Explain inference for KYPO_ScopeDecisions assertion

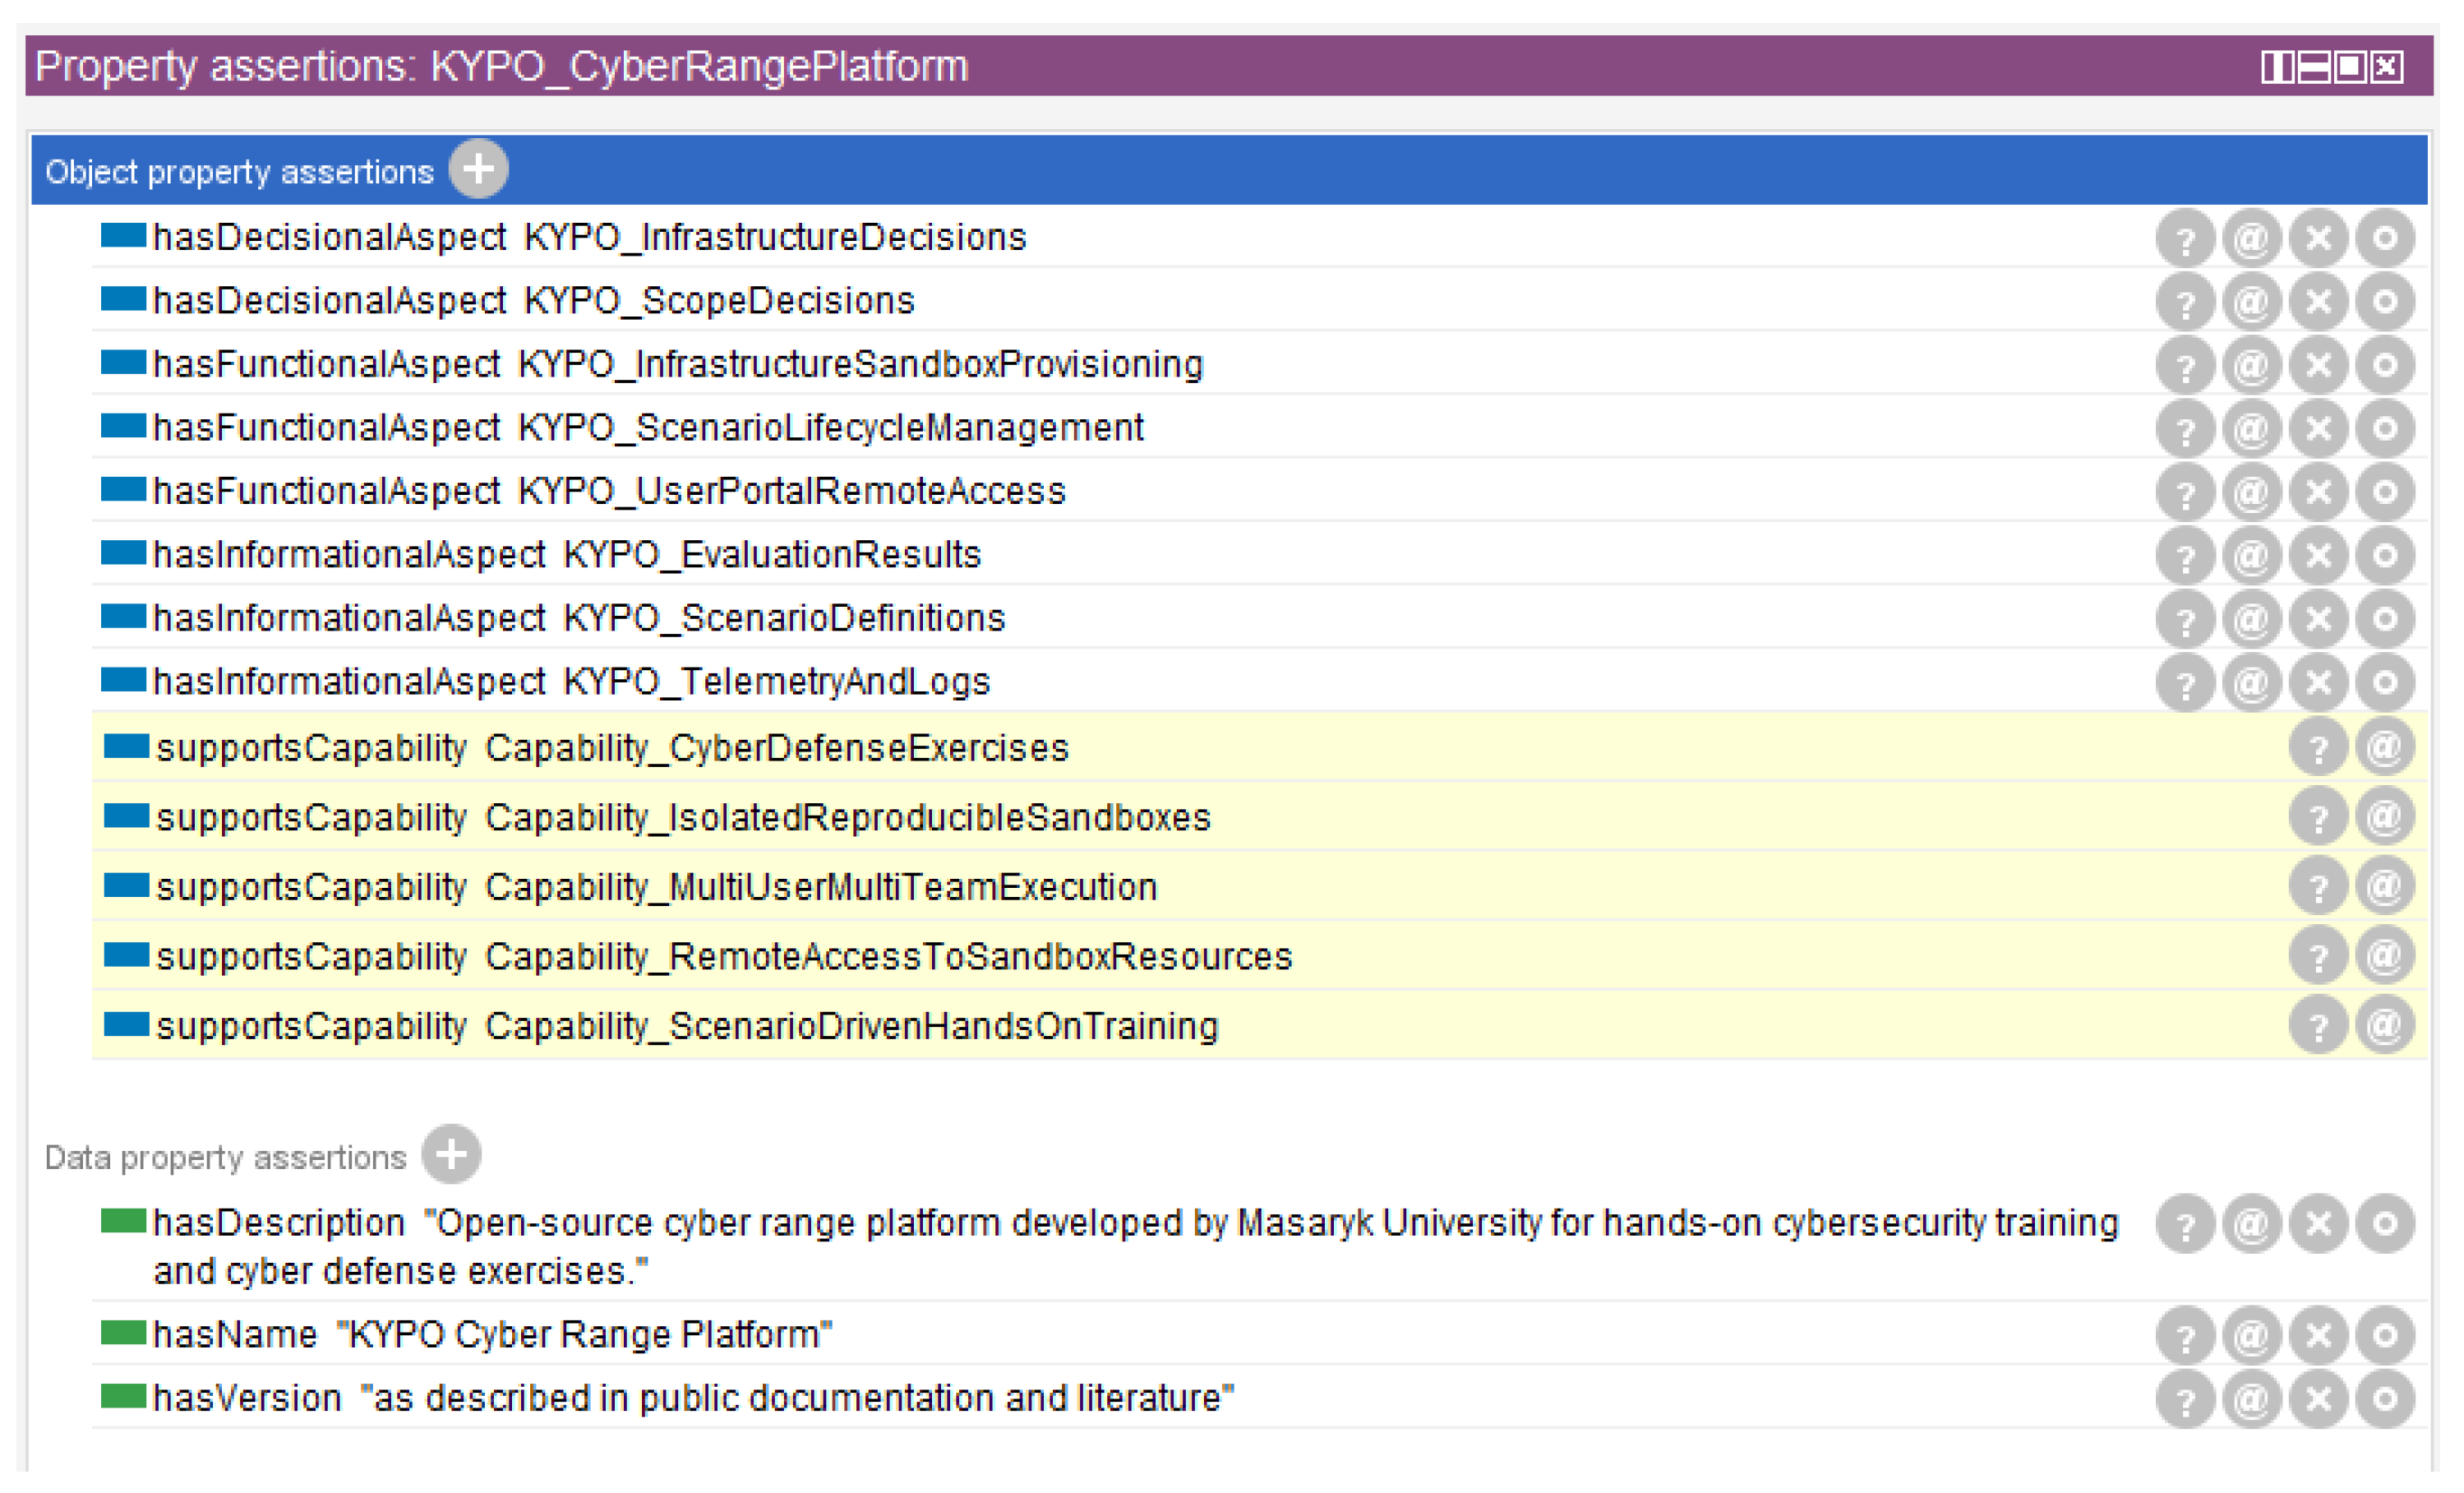[2185, 301]
